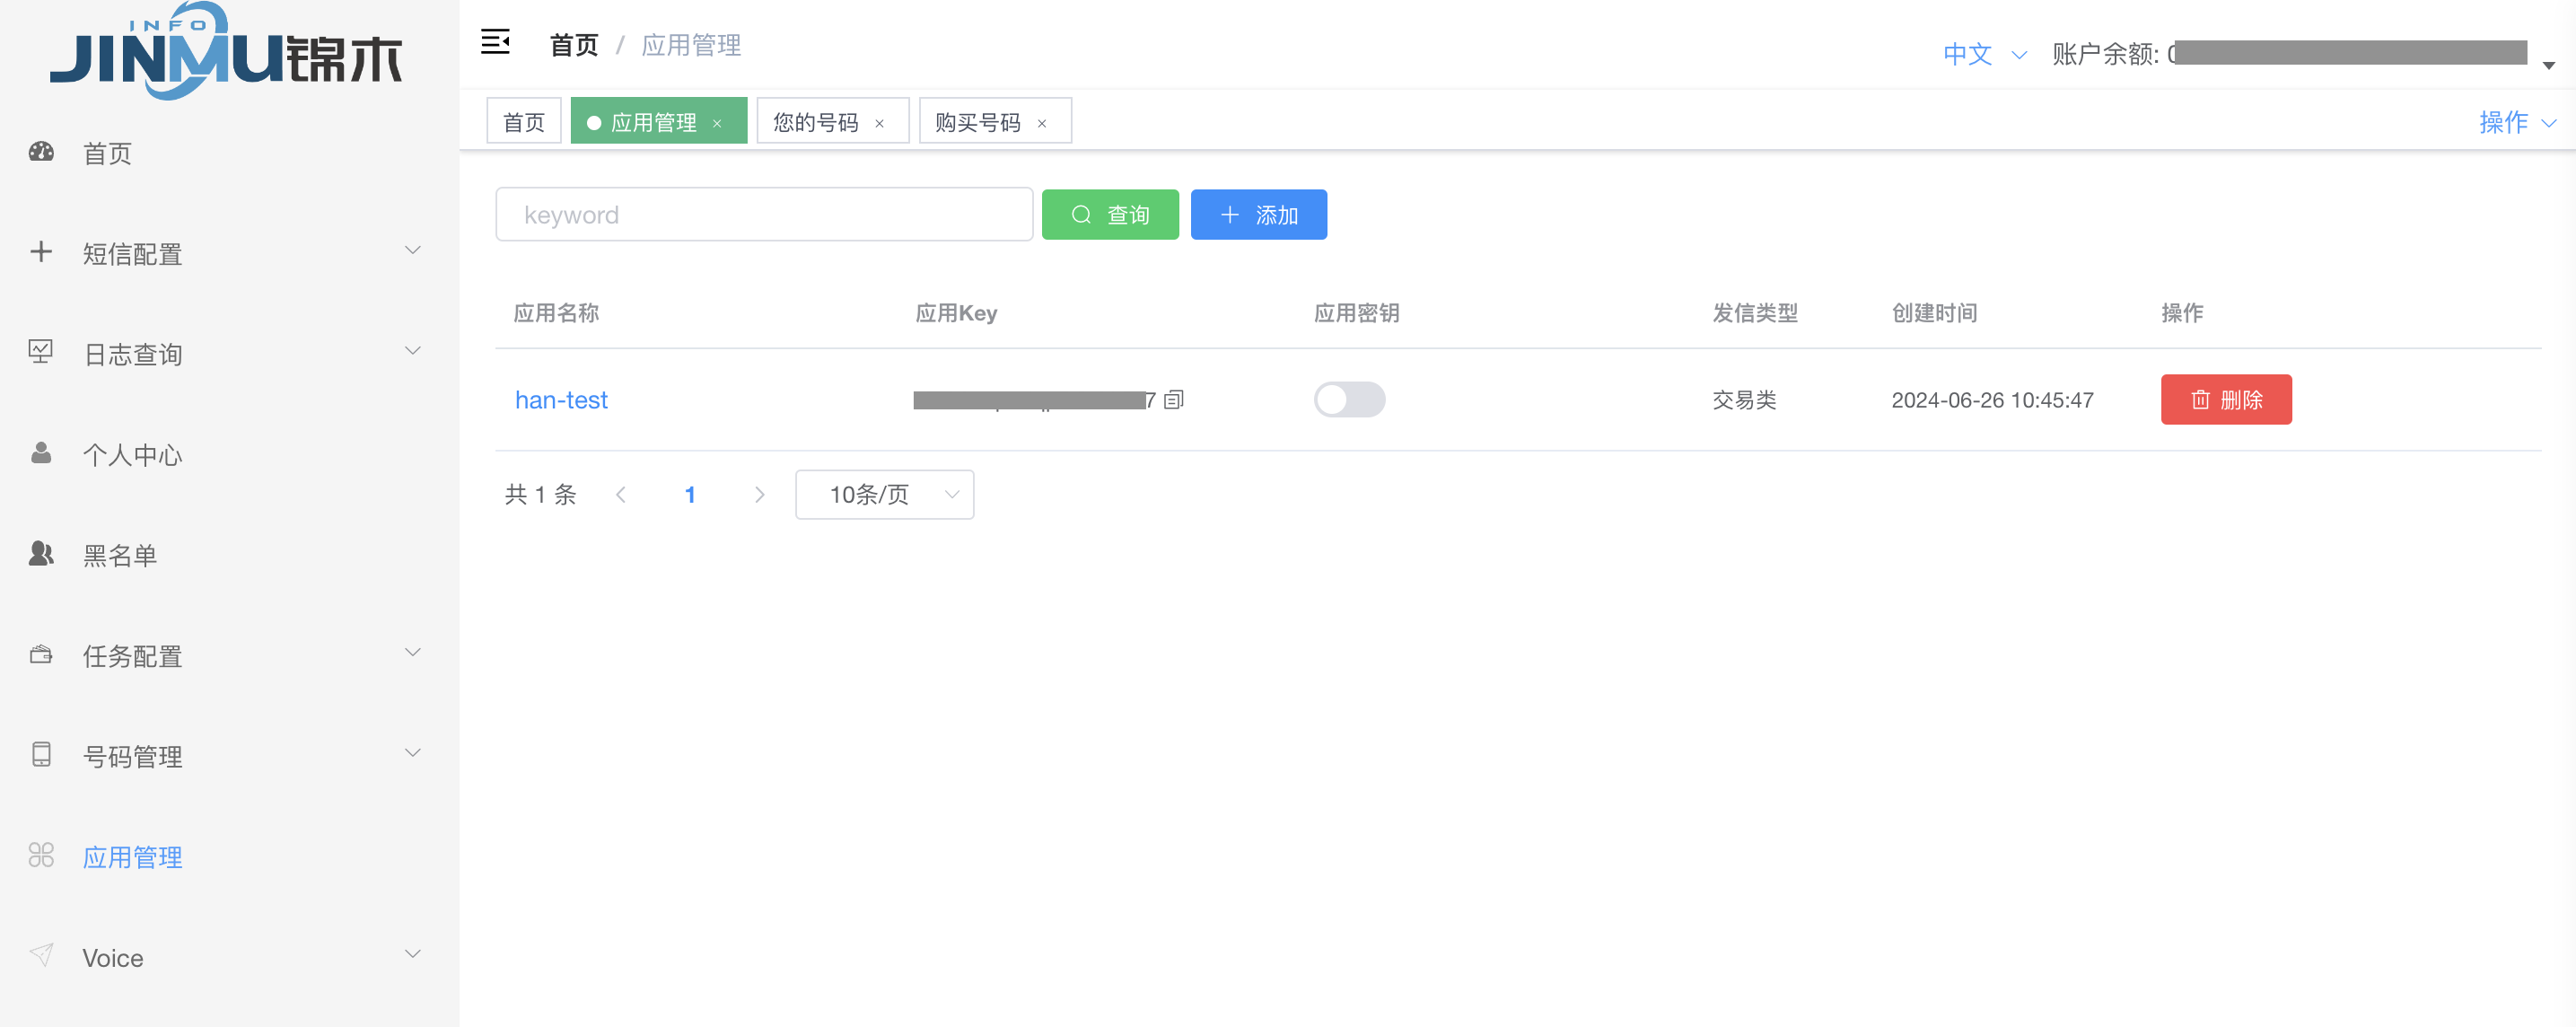
Task: Expand the 短信配置 menu
Action: [x=412, y=250]
